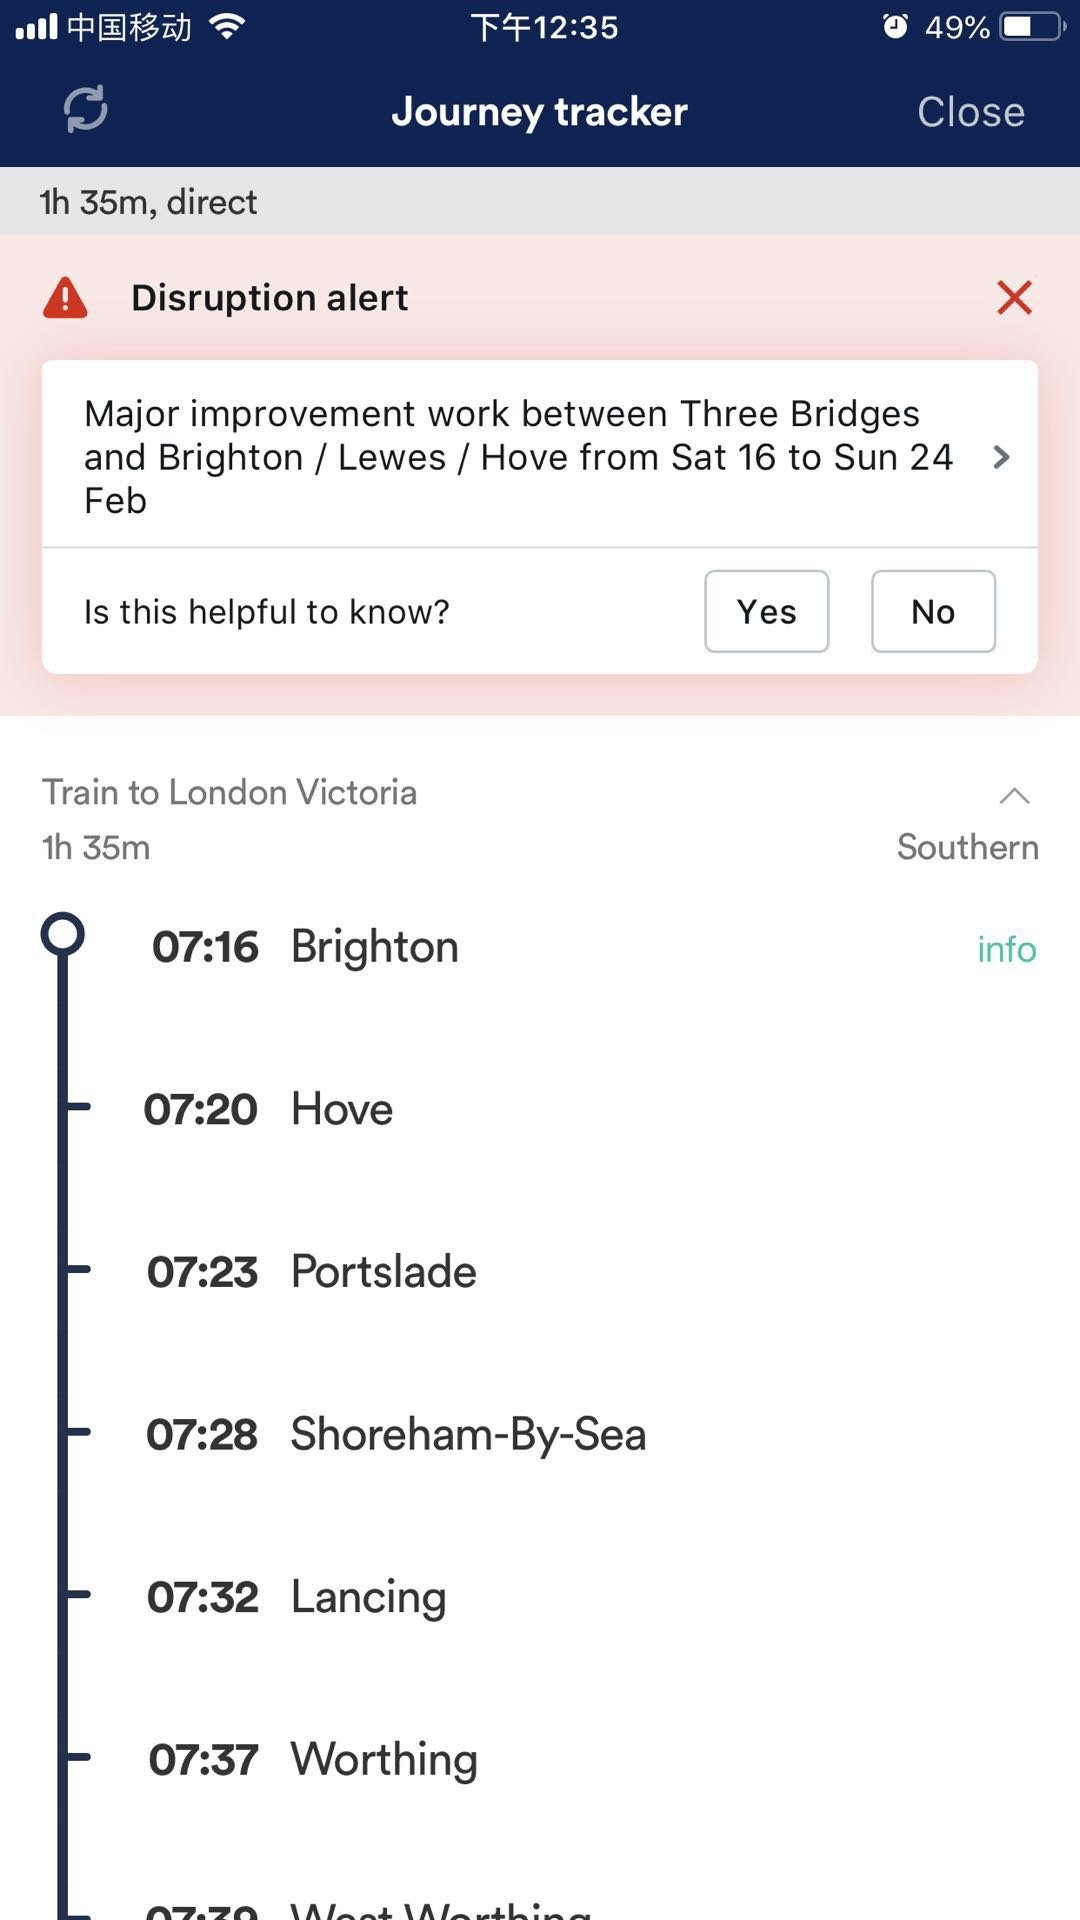The width and height of the screenshot is (1080, 1920).
Task: Tap the red disruption warning triangle
Action: pos(66,298)
